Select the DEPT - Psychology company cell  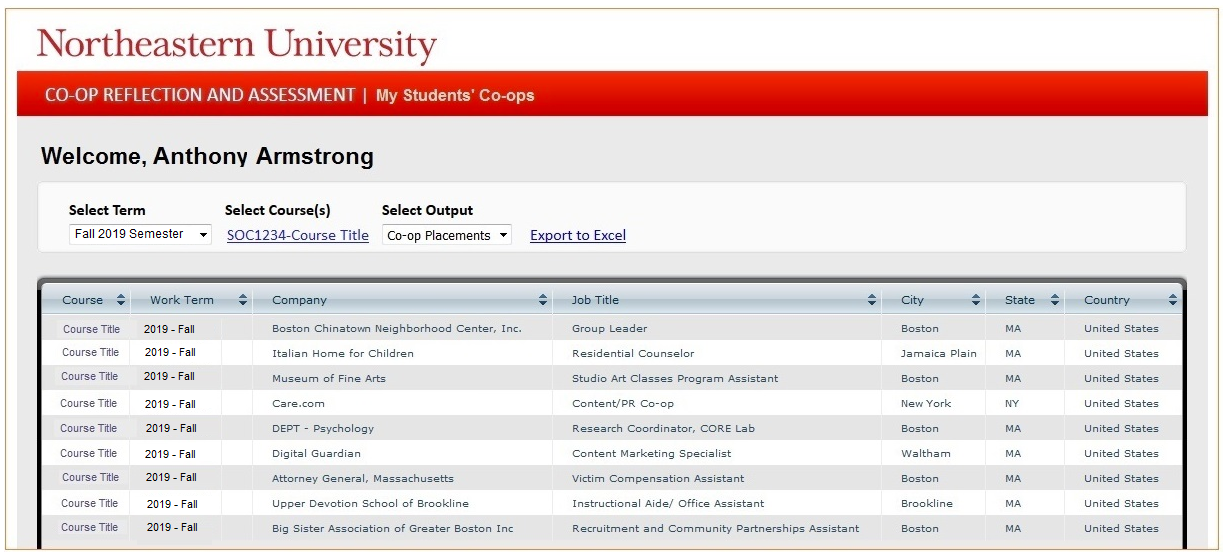[x=323, y=428]
